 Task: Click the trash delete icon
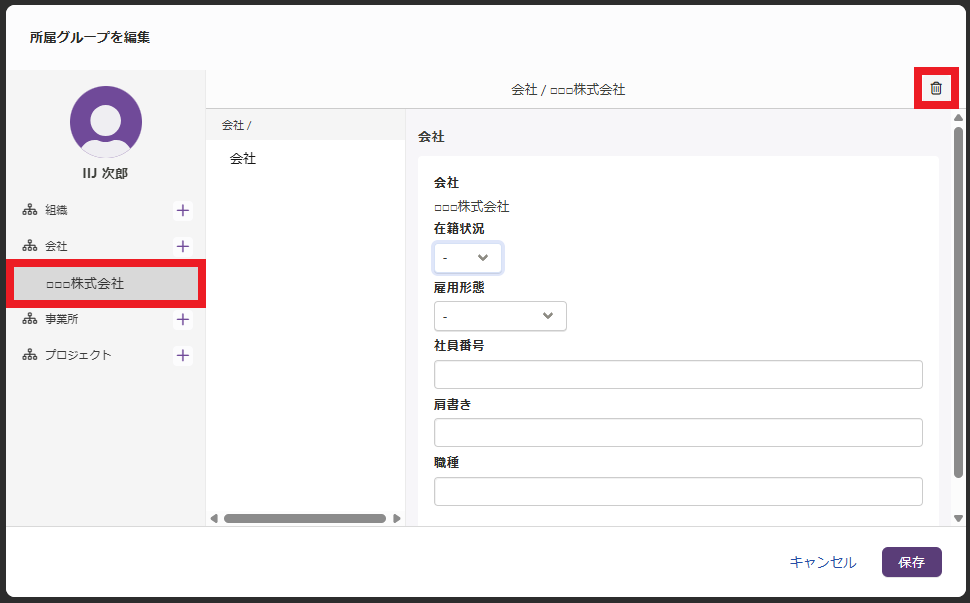936,88
